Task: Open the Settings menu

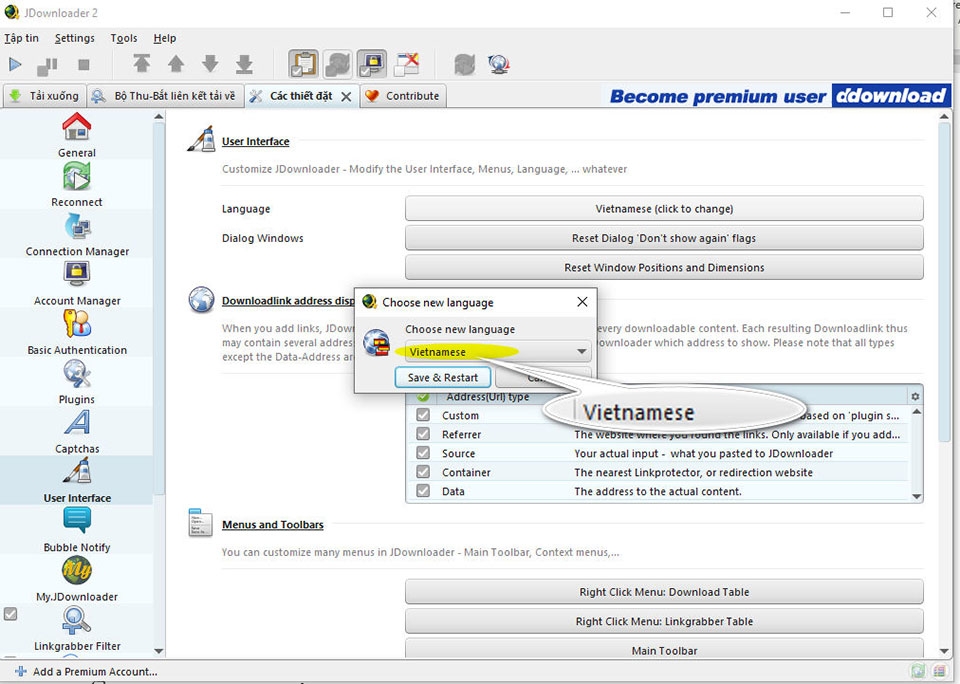Action: 75,38
